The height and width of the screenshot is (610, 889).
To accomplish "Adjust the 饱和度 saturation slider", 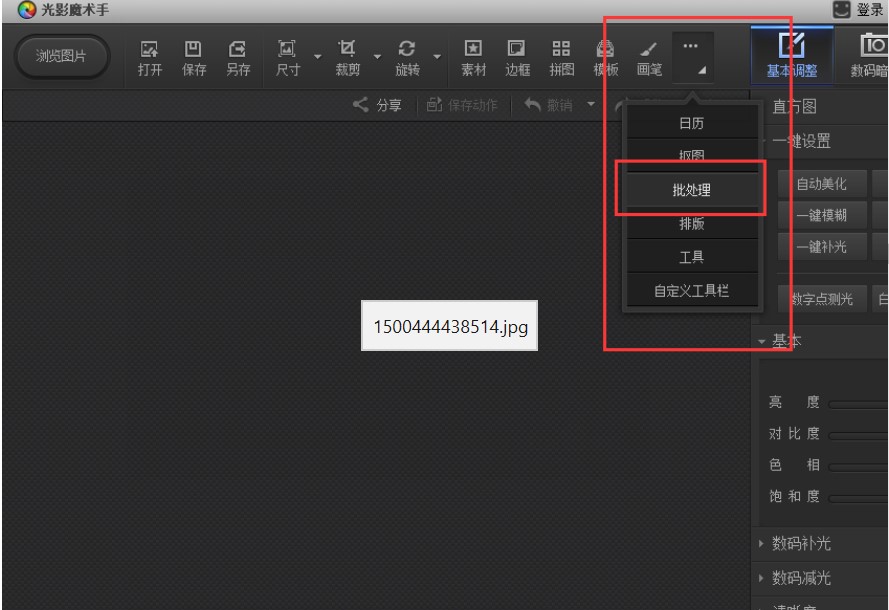I will [x=858, y=498].
